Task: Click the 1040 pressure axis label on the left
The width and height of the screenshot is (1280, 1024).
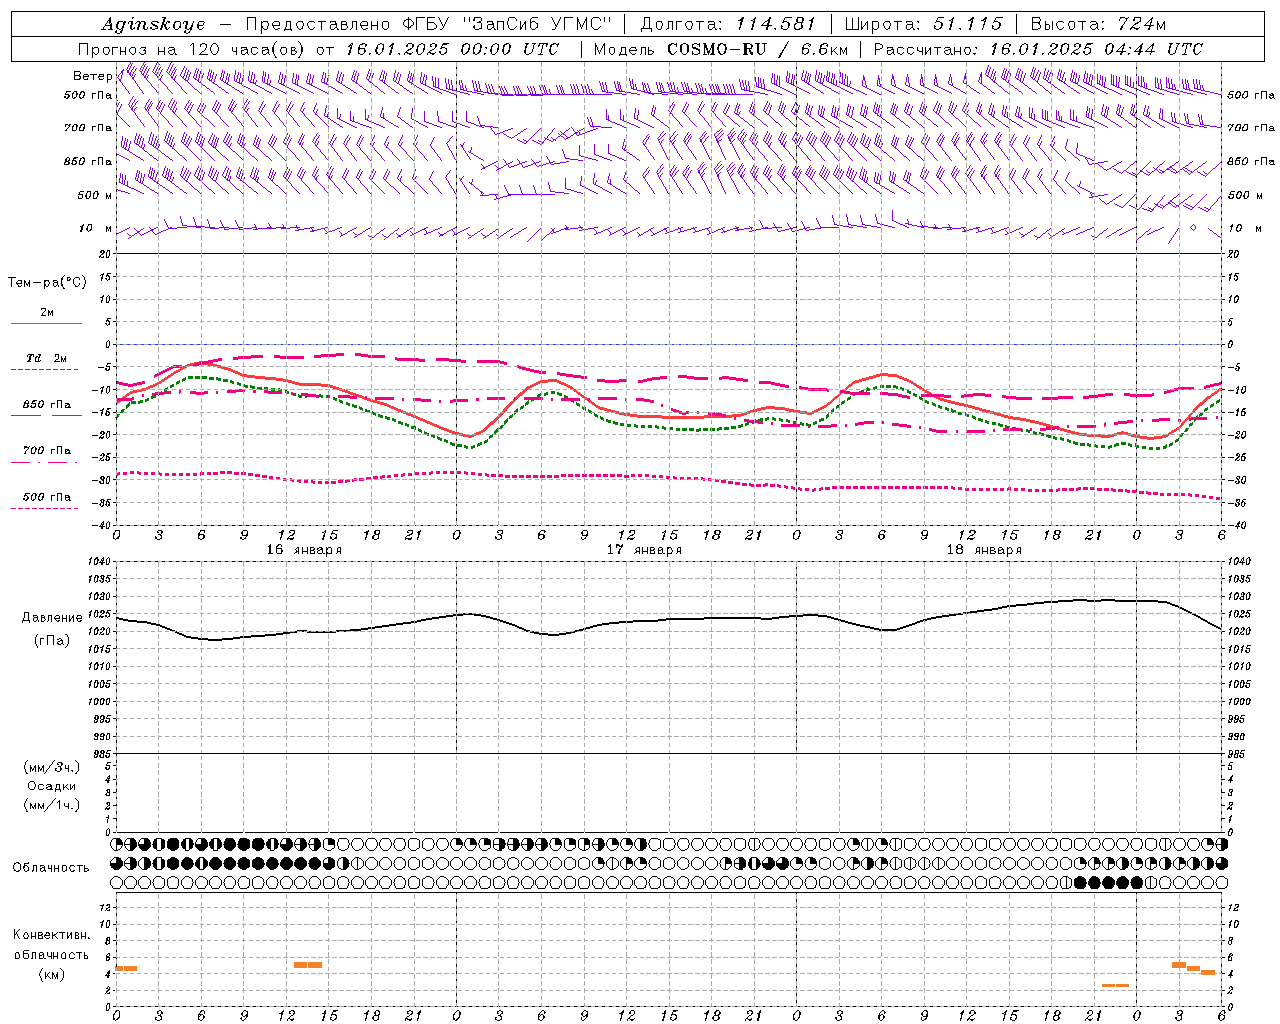Action: 100,562
